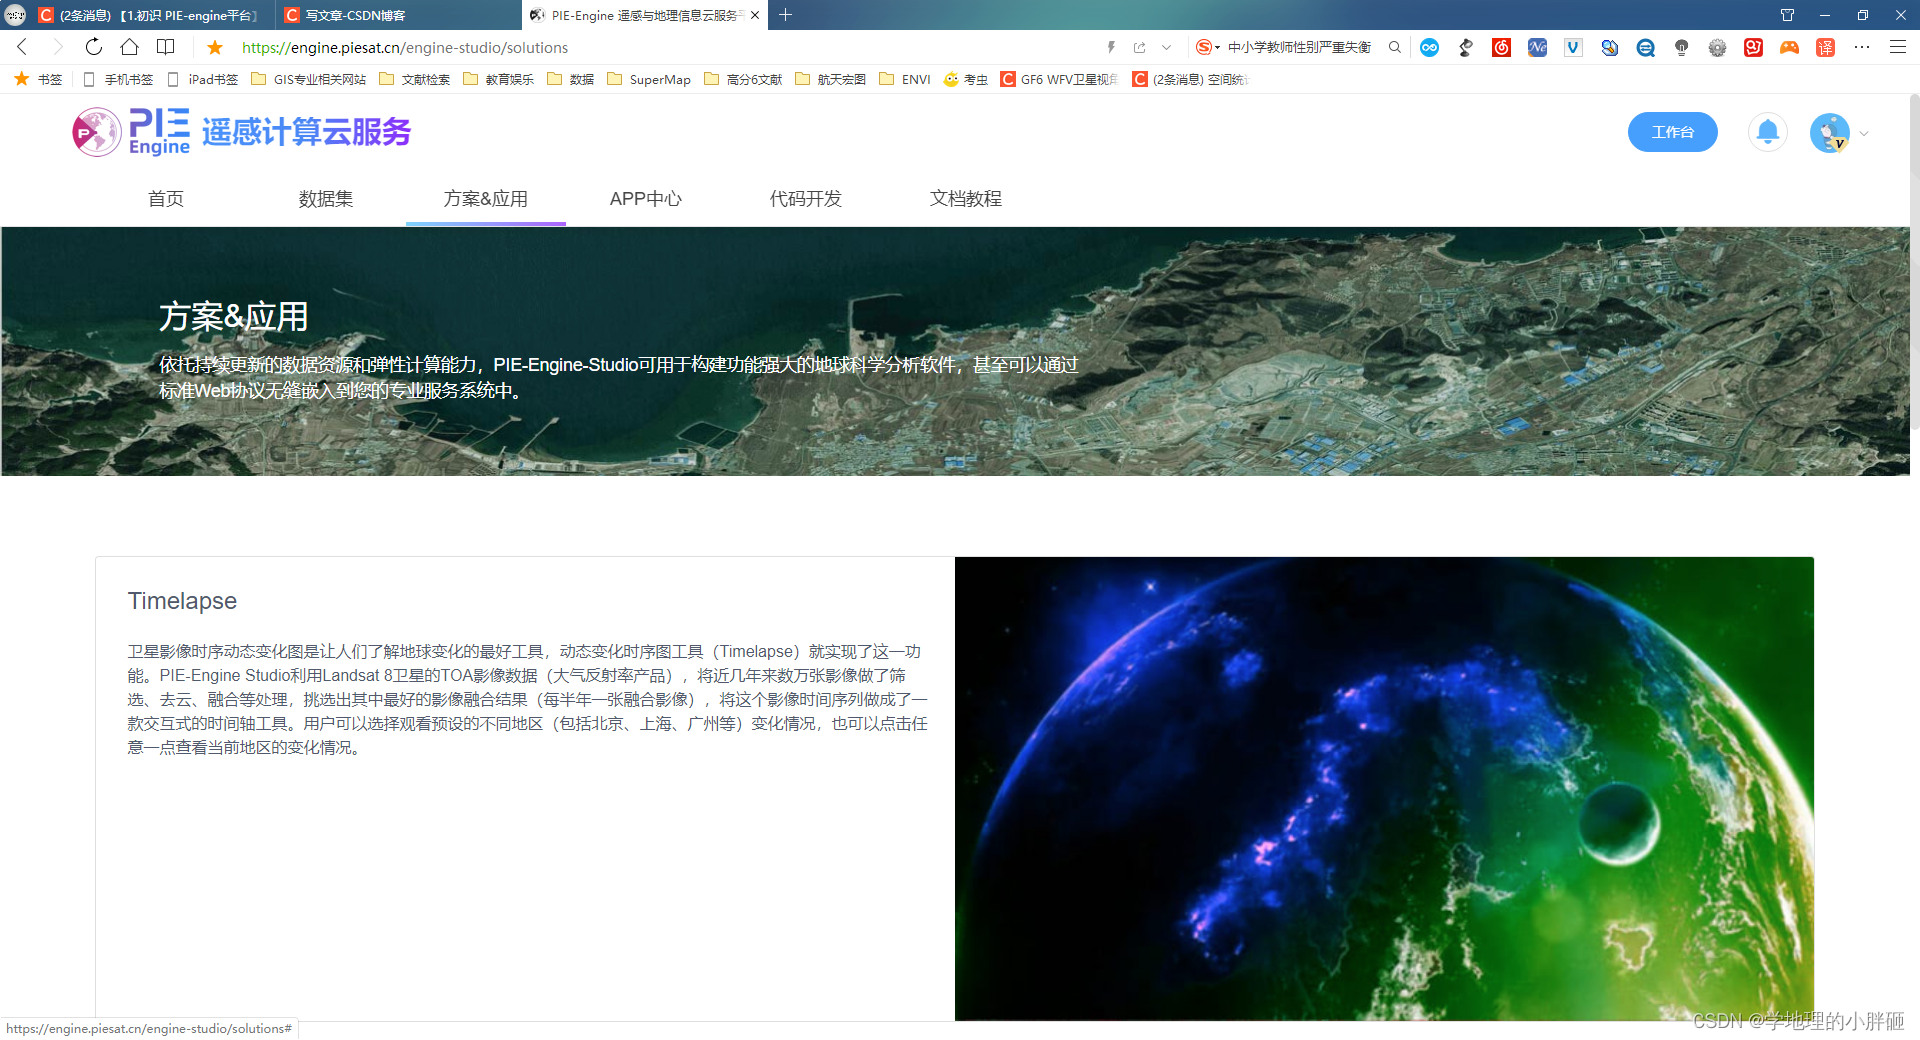Open the browser home page icon
Viewport: 1920px width, 1040px height.
(x=129, y=47)
